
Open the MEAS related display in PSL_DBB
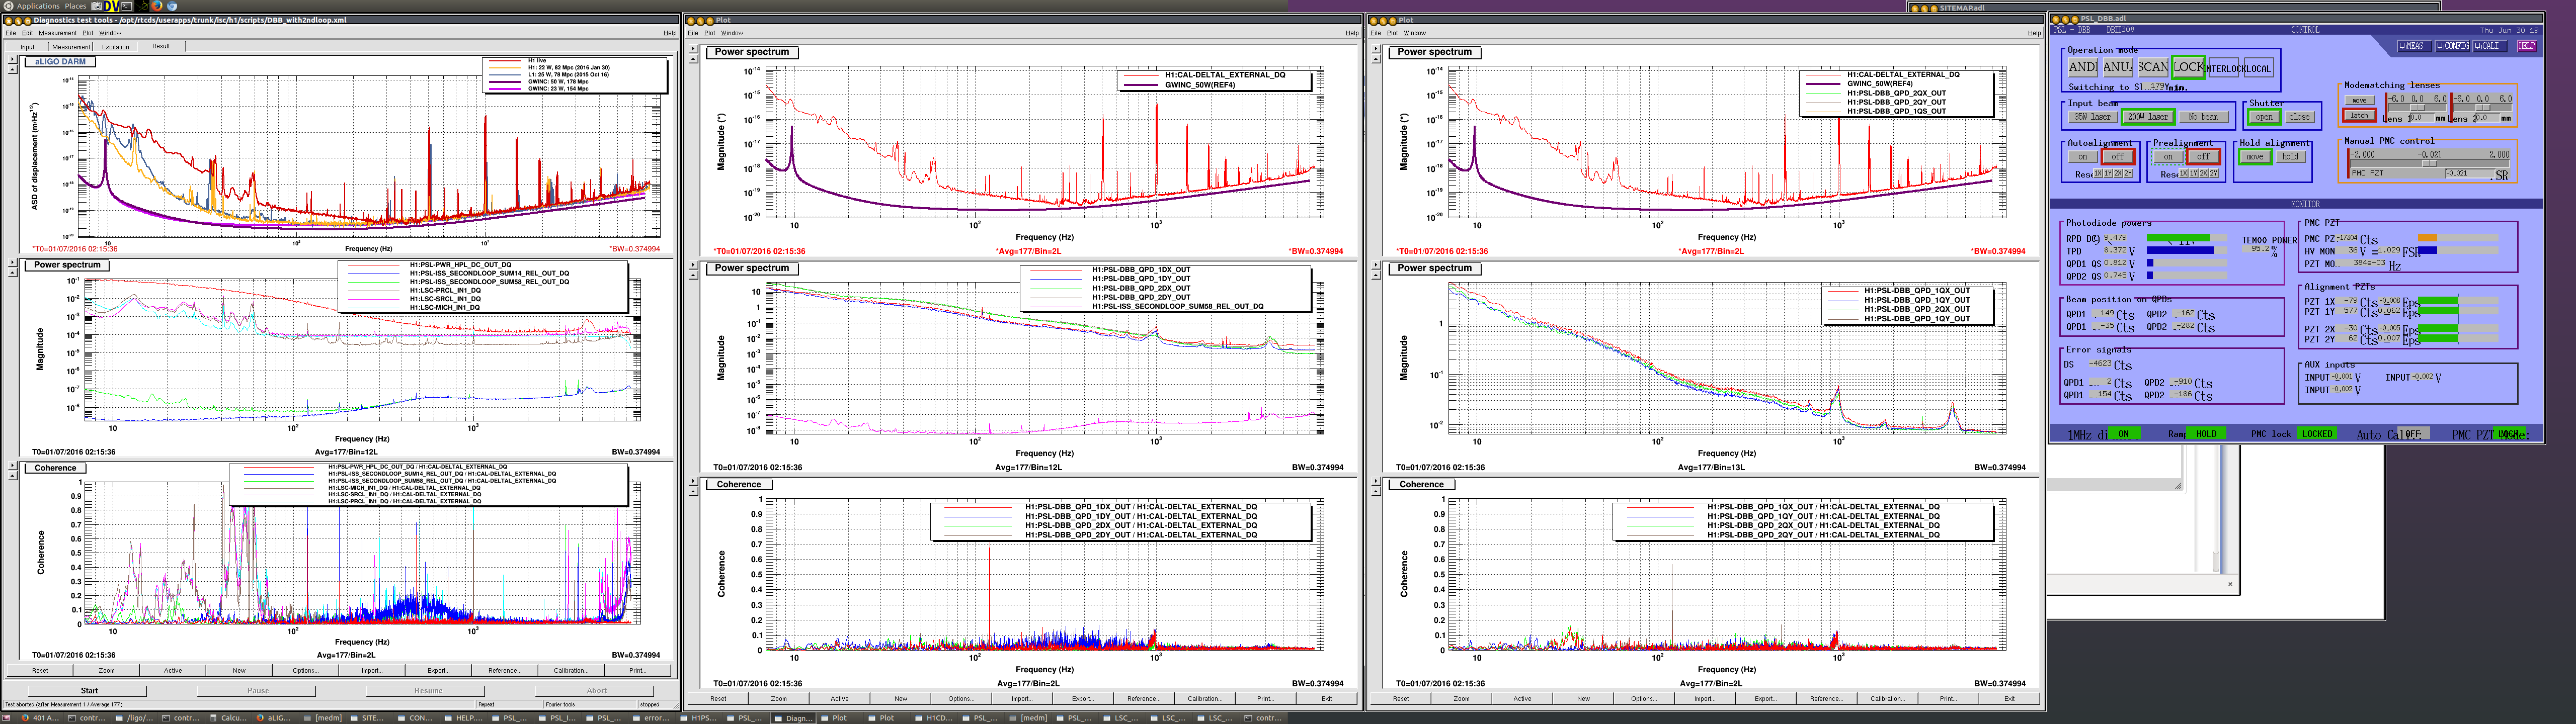2415,46
